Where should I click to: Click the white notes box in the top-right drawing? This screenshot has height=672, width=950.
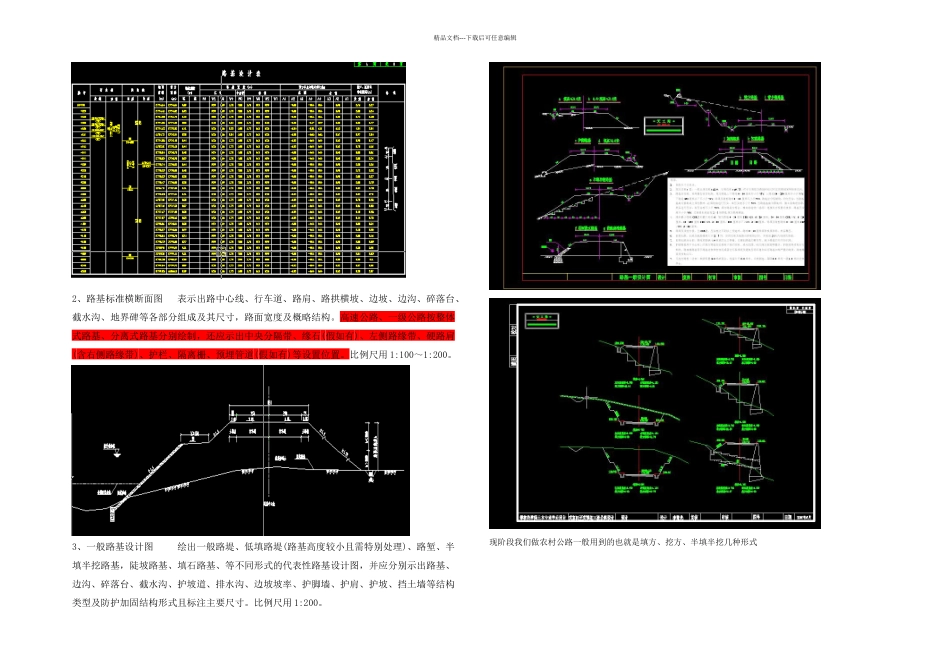click(x=736, y=221)
